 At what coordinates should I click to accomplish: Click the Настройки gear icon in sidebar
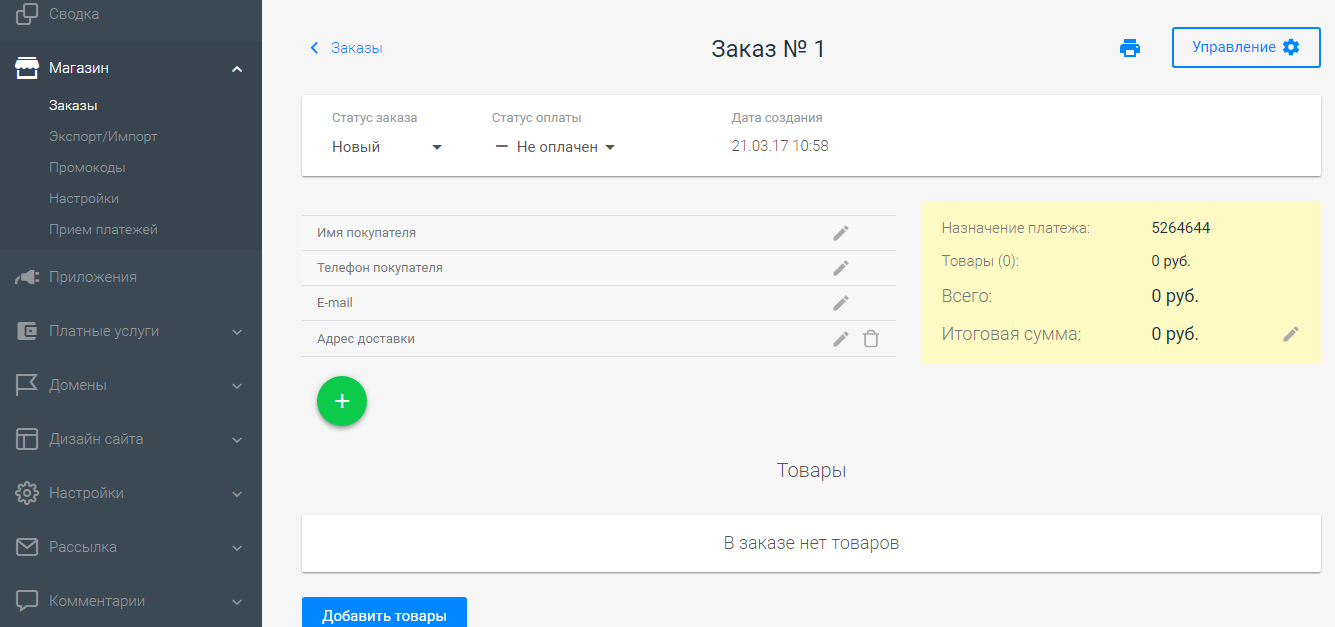[27, 493]
